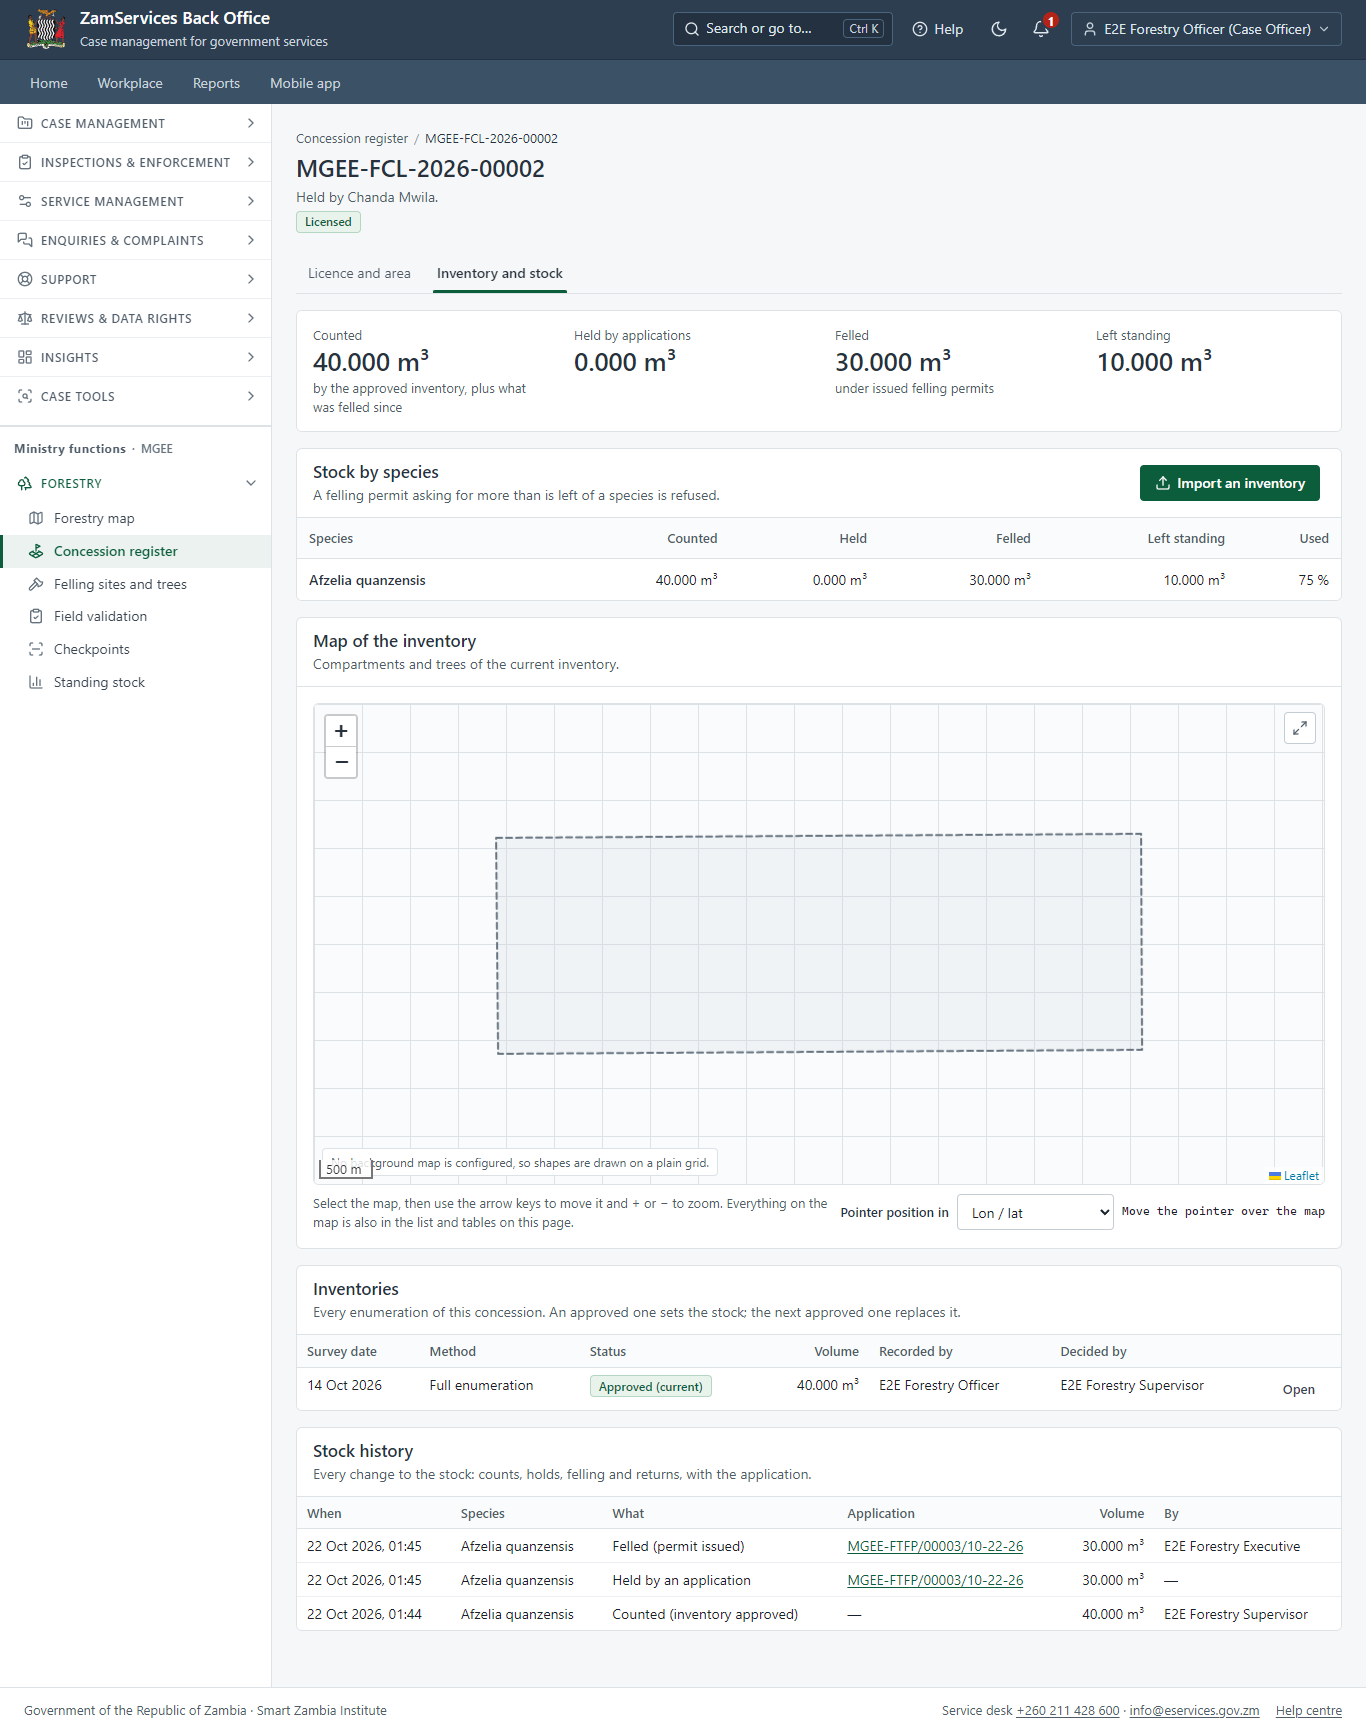Click the Forestry map icon in sidebar
The image size is (1366, 1732).
point(36,518)
